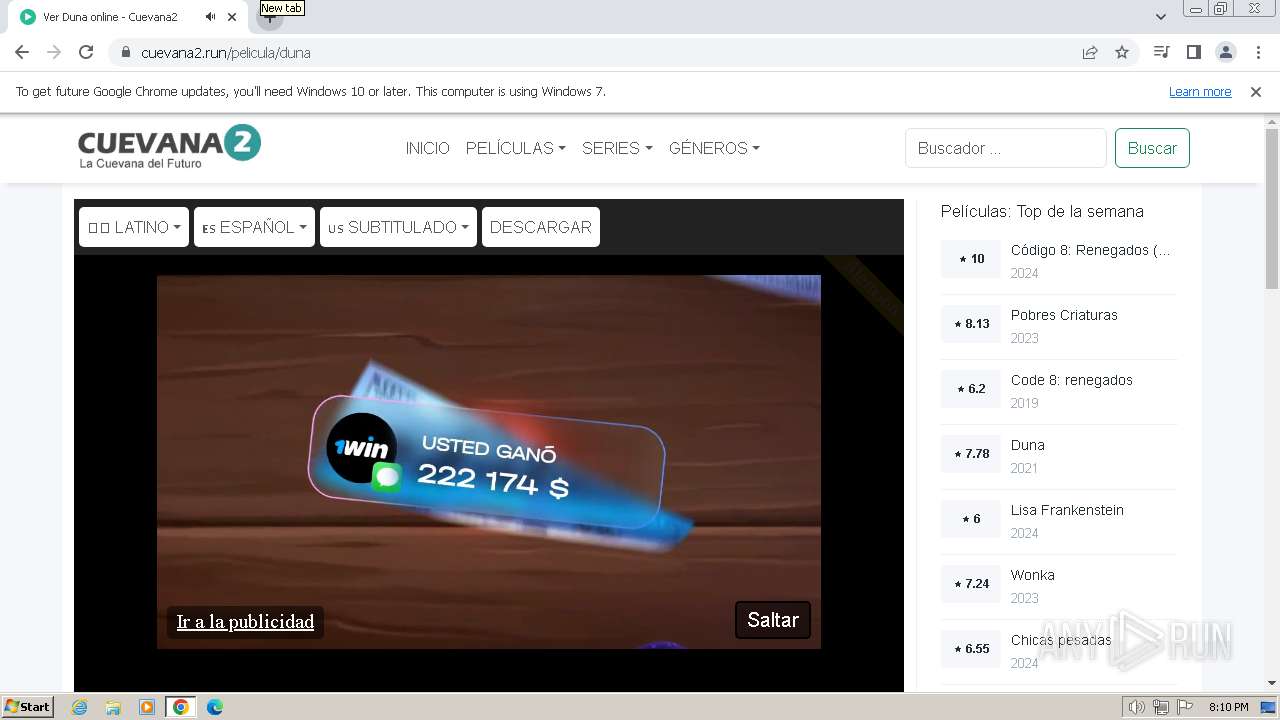Image resolution: width=1280 pixels, height=720 pixels.
Task: Toggle the Chrome side panel
Action: point(1194,53)
